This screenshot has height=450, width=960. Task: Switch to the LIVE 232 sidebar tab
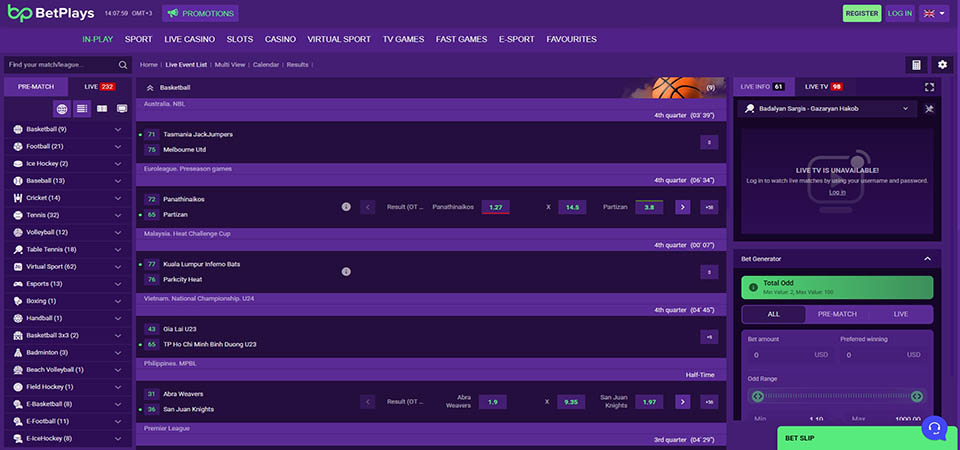(x=100, y=87)
